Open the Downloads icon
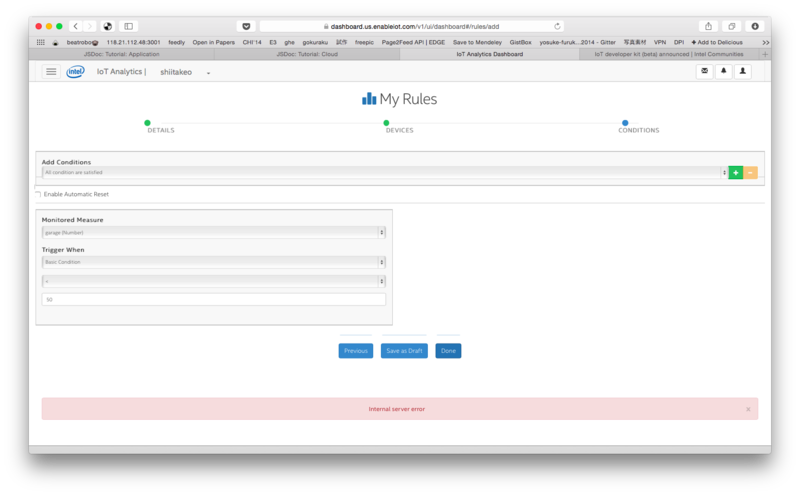This screenshot has width=800, height=495. [755, 26]
